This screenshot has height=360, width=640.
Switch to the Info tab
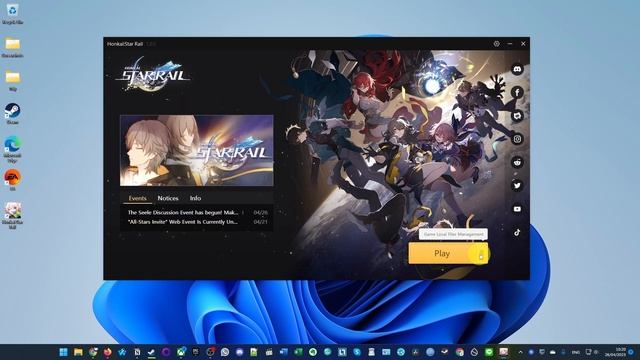pos(195,198)
